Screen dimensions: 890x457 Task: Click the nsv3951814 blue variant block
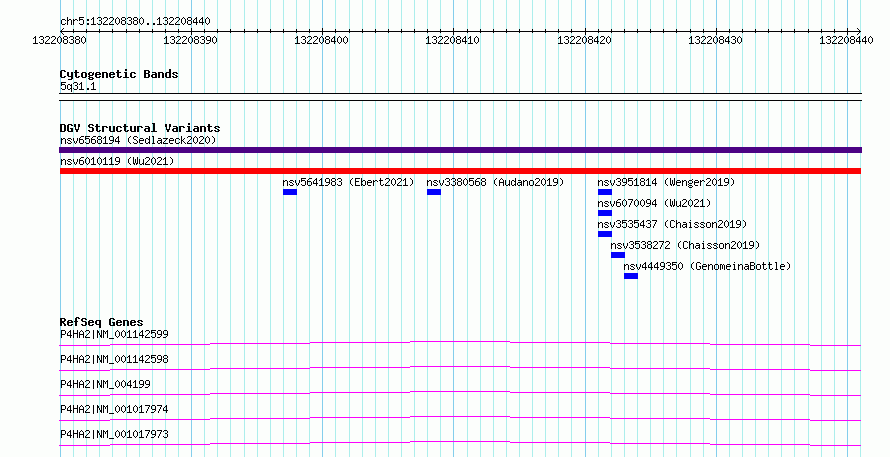[x=604, y=192]
